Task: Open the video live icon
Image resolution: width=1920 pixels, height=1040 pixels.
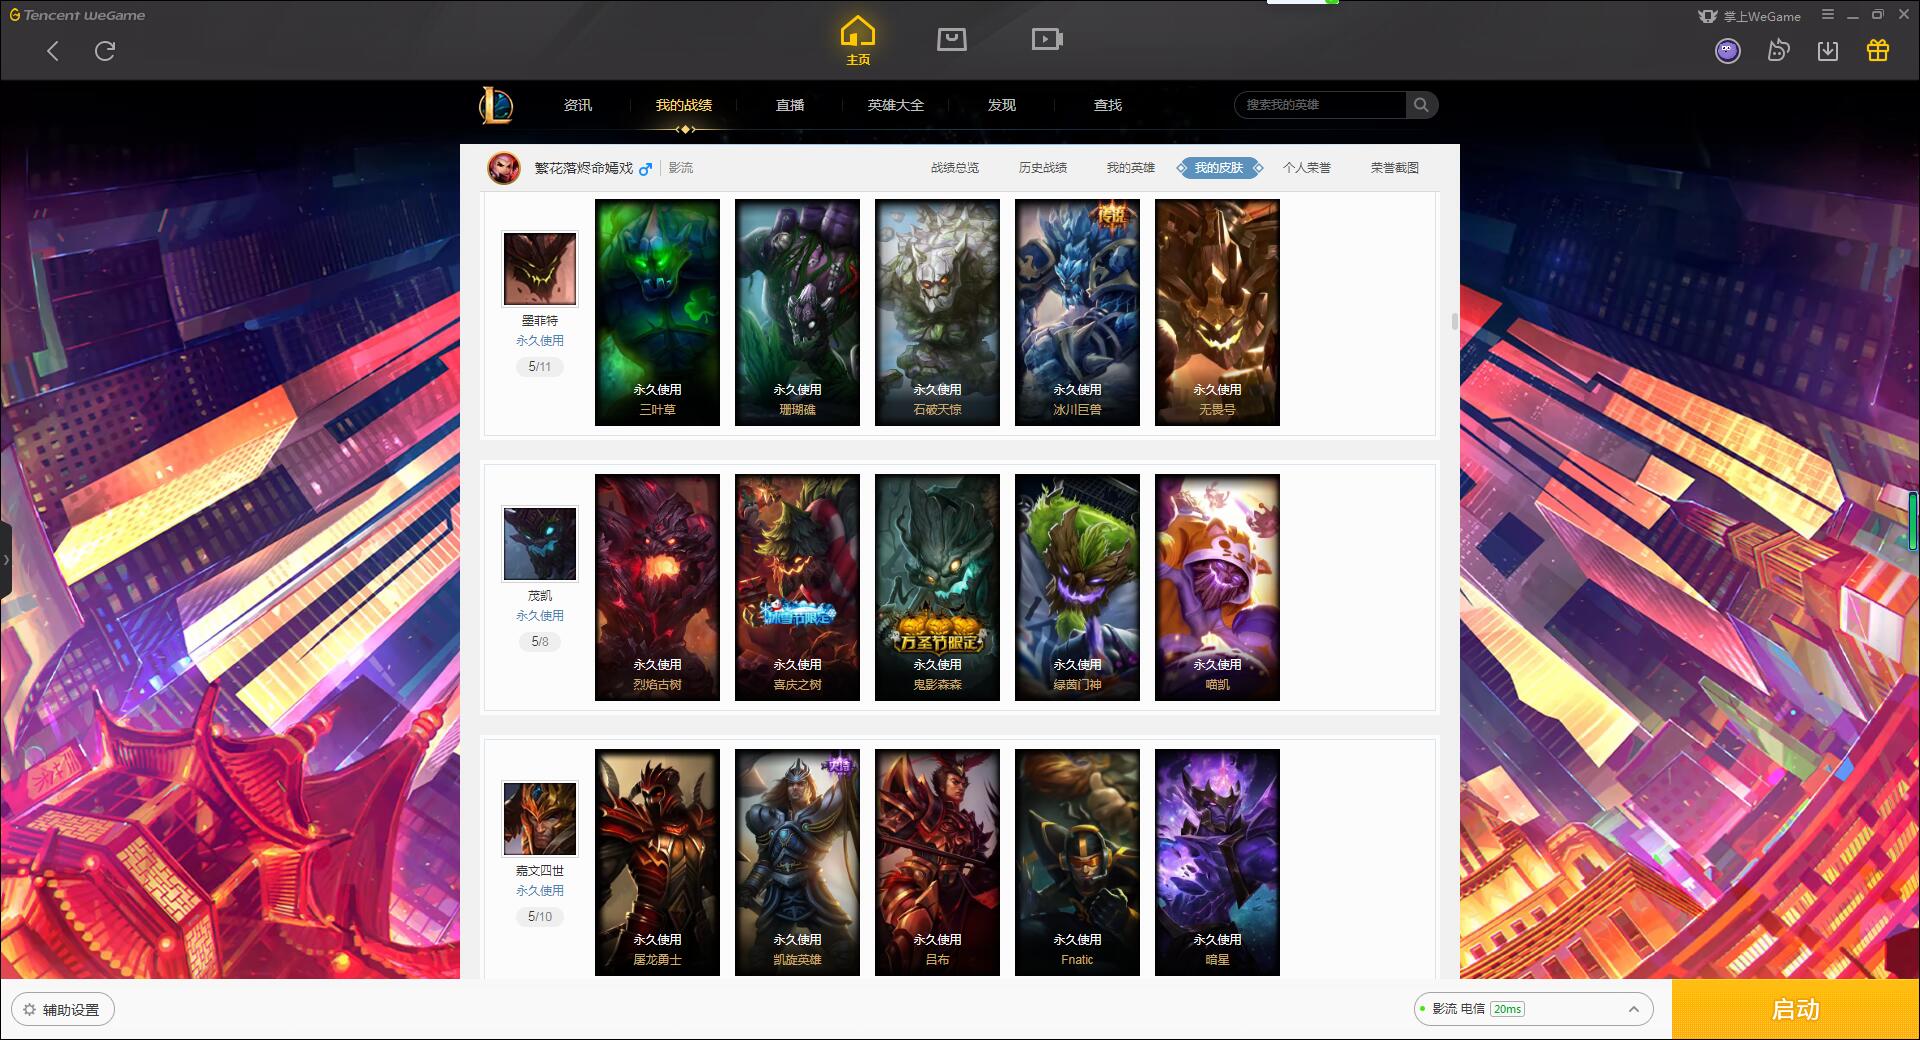Action: 1046,40
